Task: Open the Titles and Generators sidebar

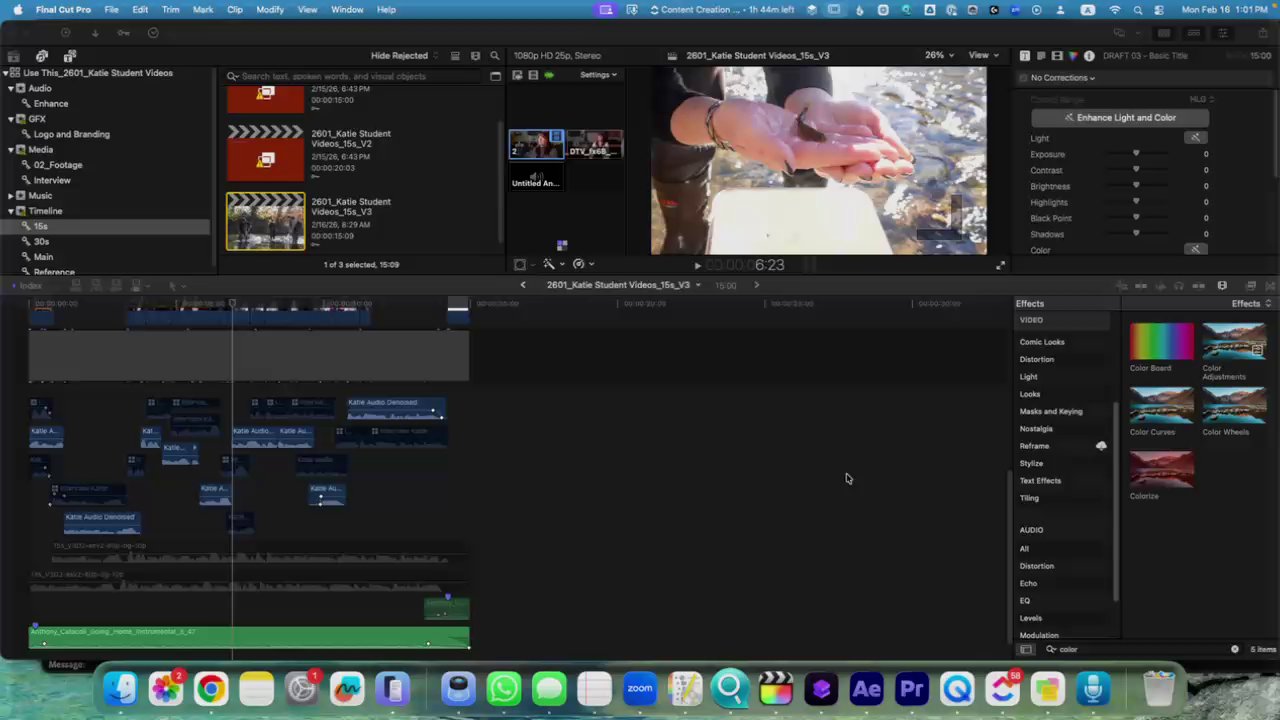Action: [x=69, y=56]
